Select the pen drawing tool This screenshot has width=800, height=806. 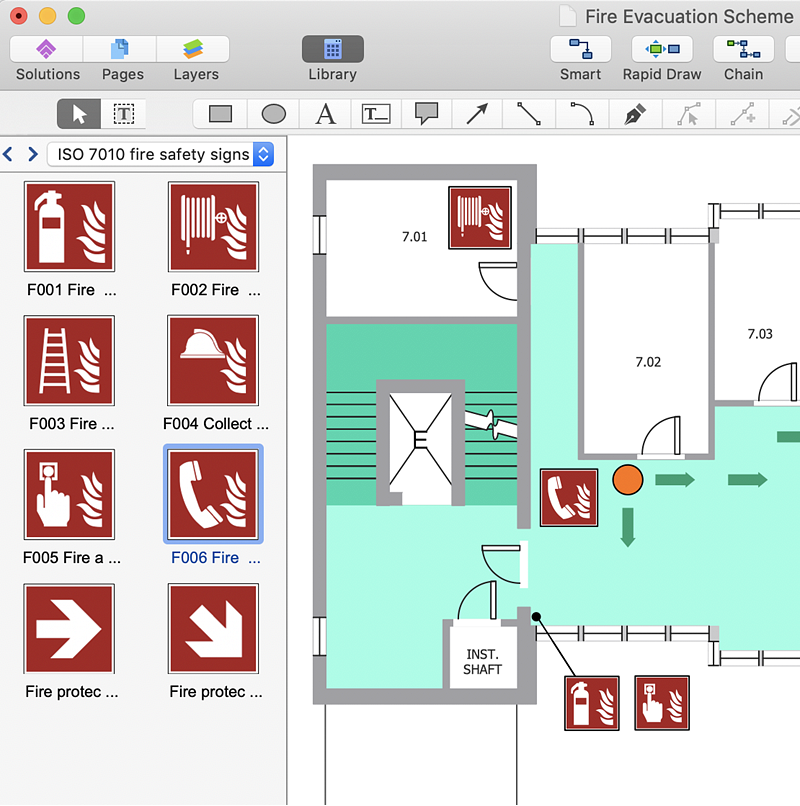pos(634,114)
